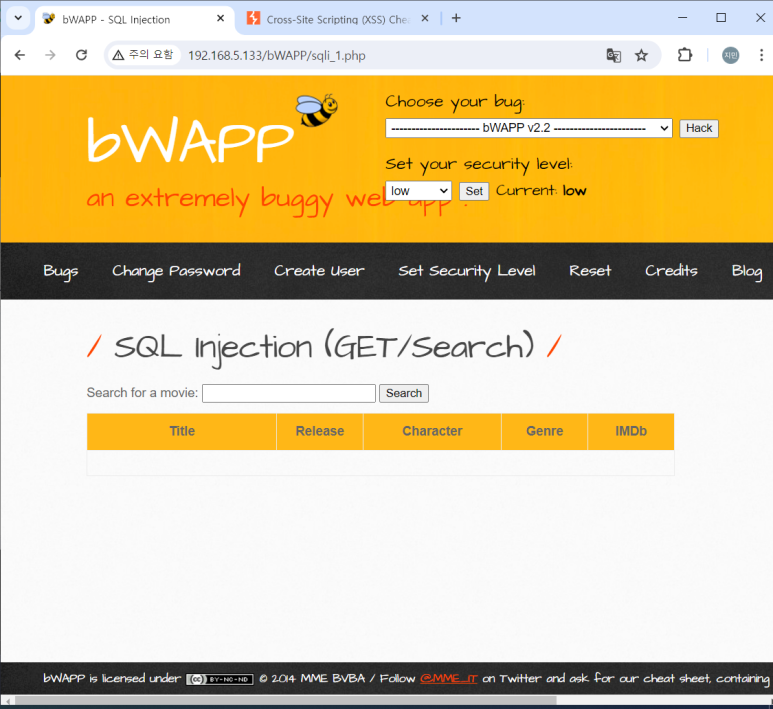Viewport: 773px width, 709px height.
Task: Click the Google Translate icon in address bar
Action: click(613, 55)
